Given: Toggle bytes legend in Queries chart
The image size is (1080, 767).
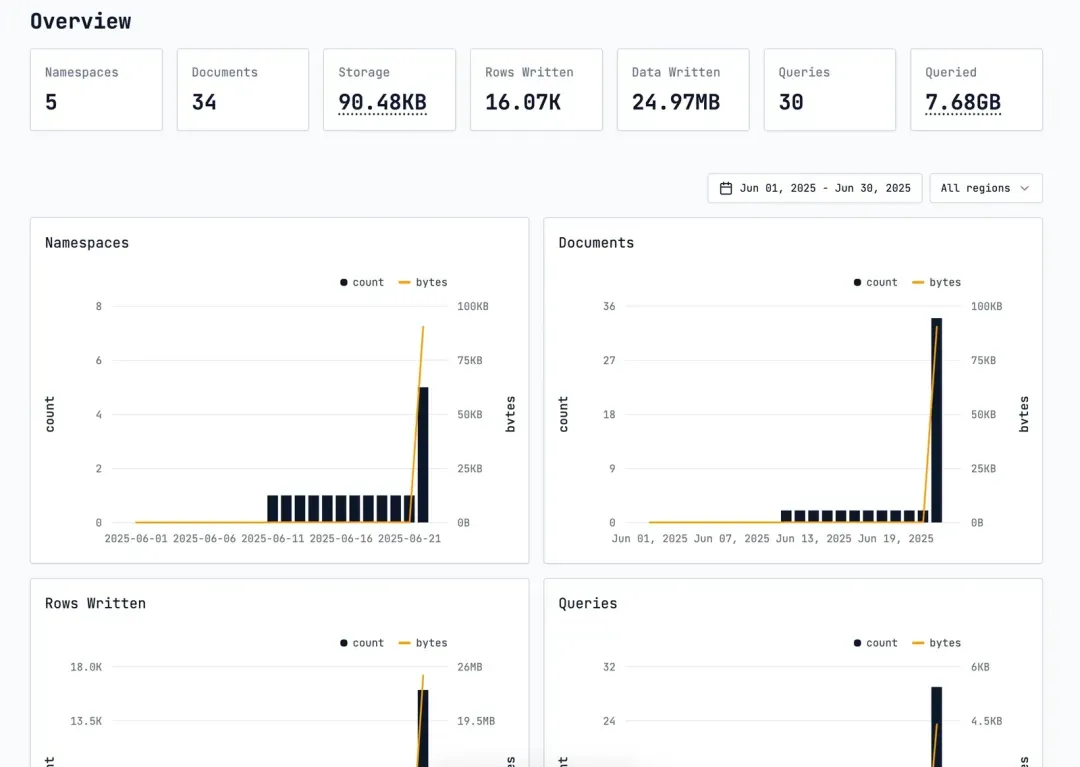Looking at the screenshot, I should click(x=937, y=642).
